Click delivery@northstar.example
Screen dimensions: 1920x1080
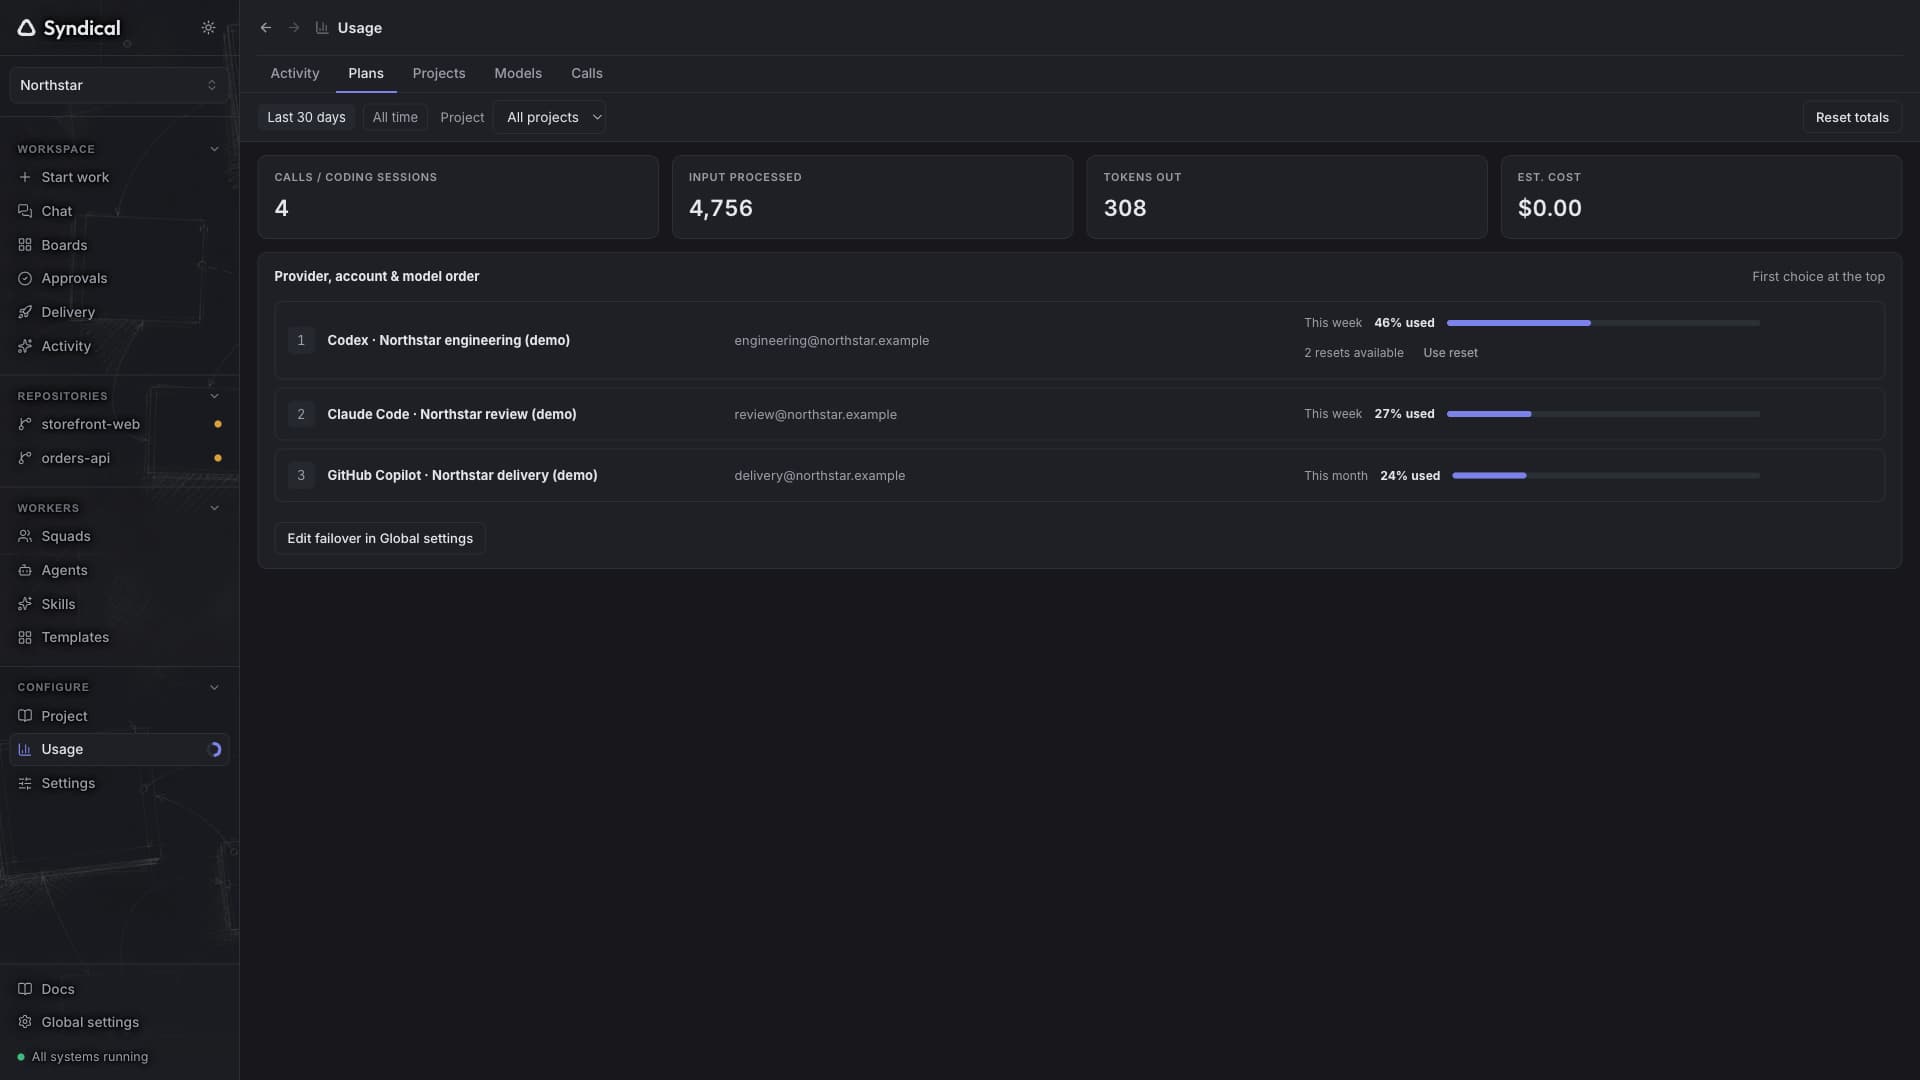pyautogui.click(x=819, y=475)
